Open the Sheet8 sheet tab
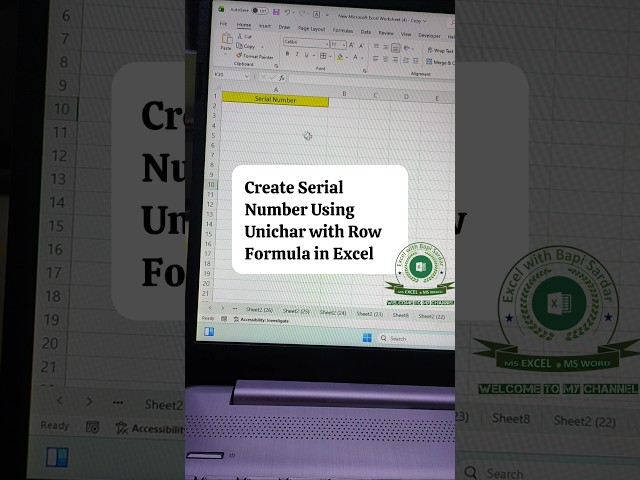The height and width of the screenshot is (480, 640). point(400,315)
